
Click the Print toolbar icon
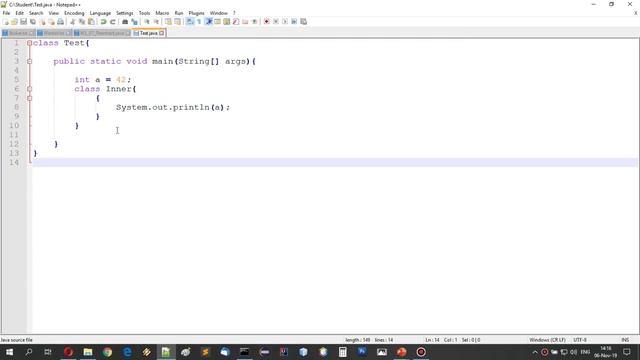60,22
